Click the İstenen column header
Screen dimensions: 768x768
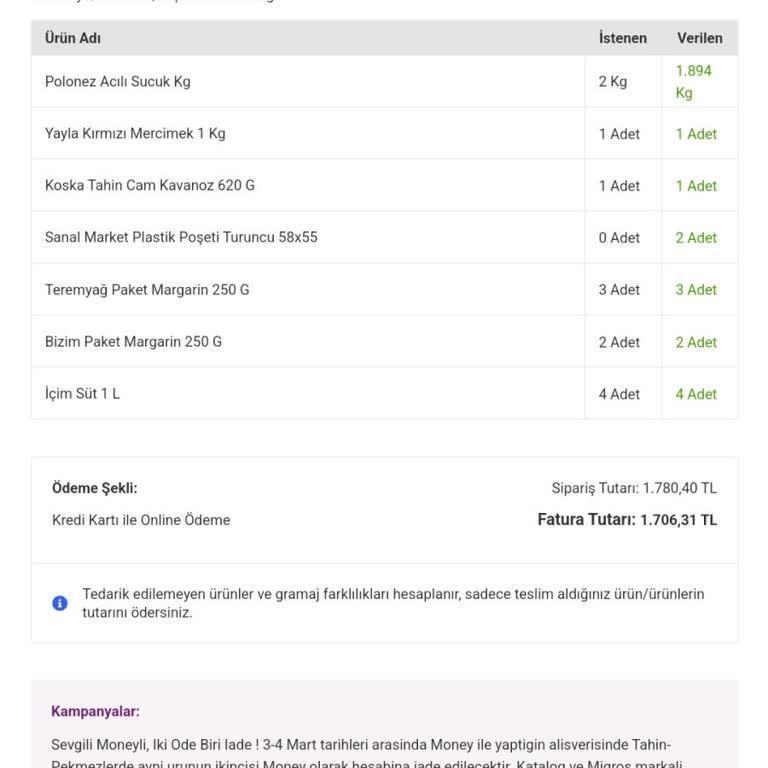coord(622,38)
